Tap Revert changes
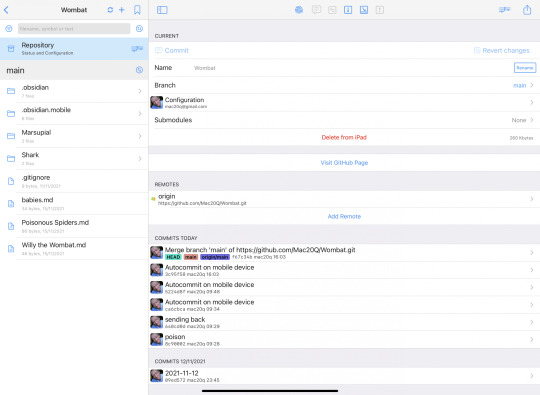 tap(502, 51)
